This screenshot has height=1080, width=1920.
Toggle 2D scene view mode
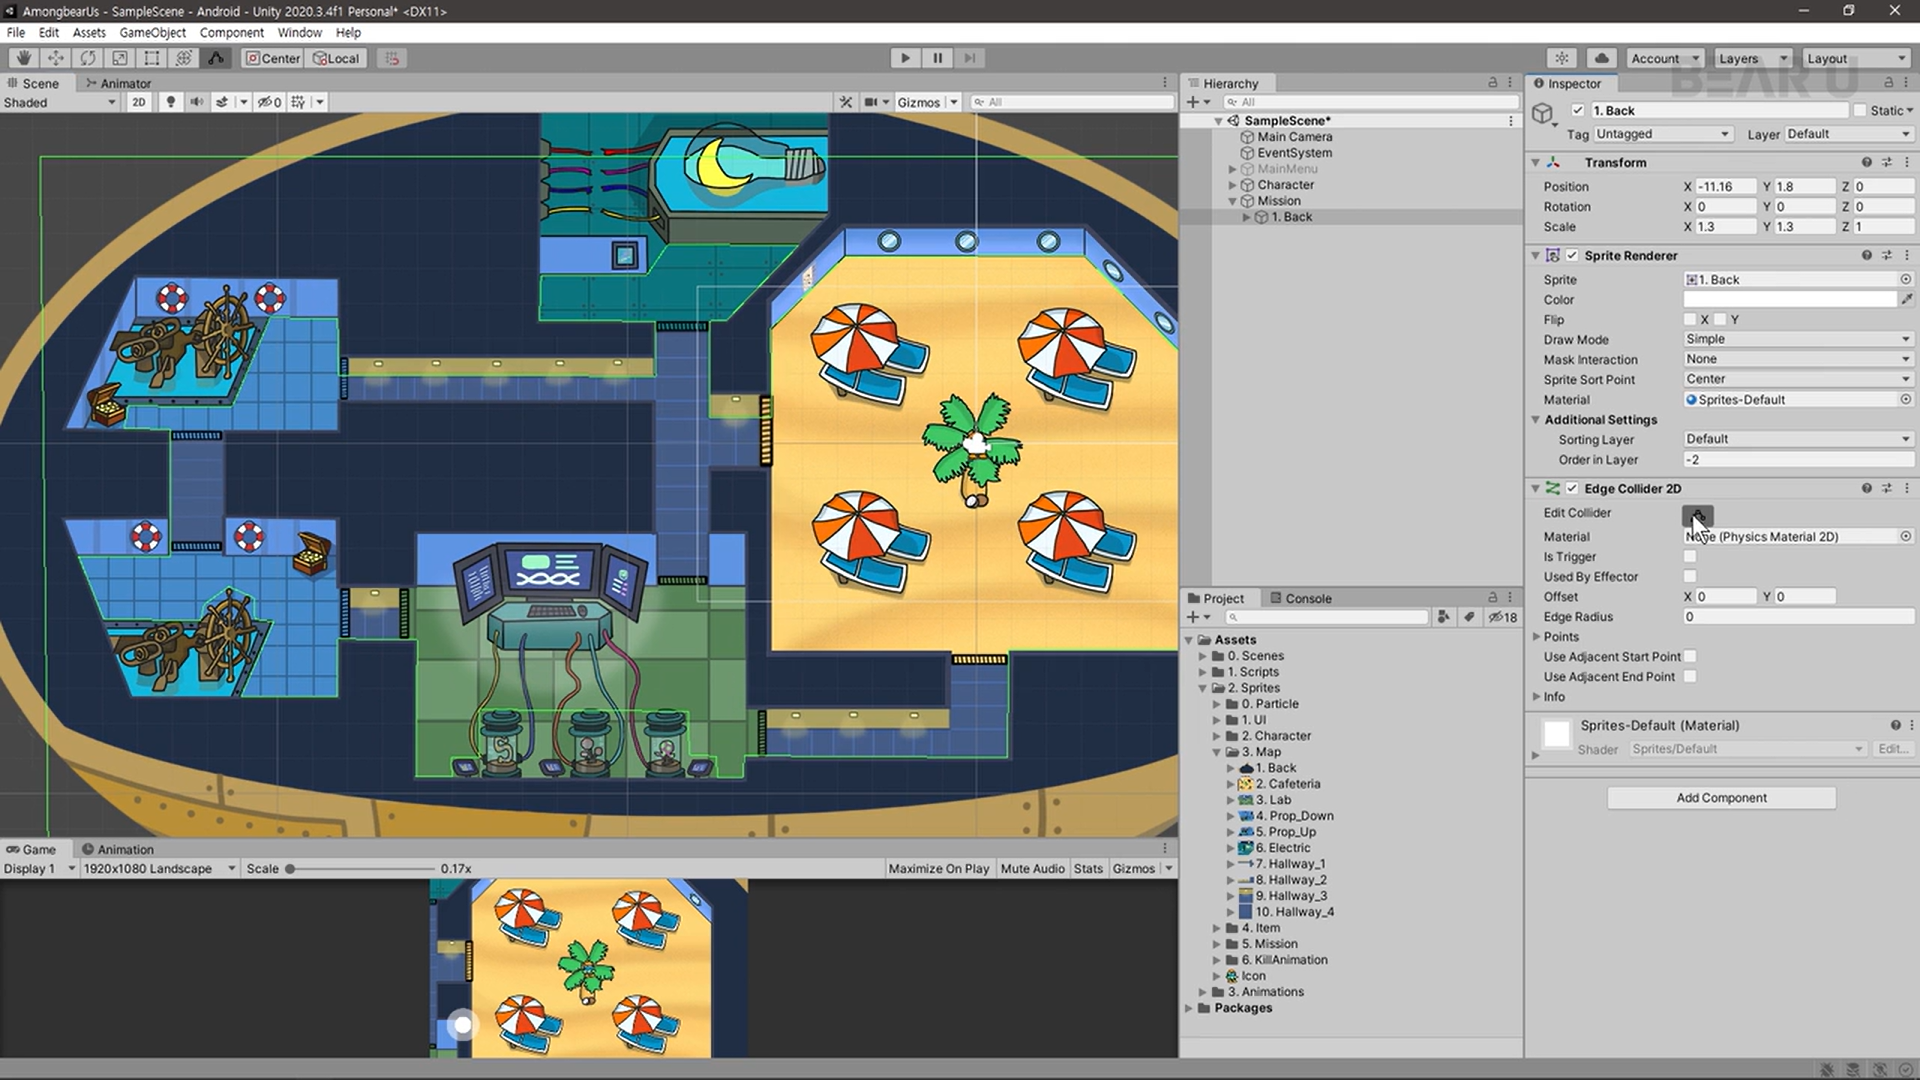point(139,102)
